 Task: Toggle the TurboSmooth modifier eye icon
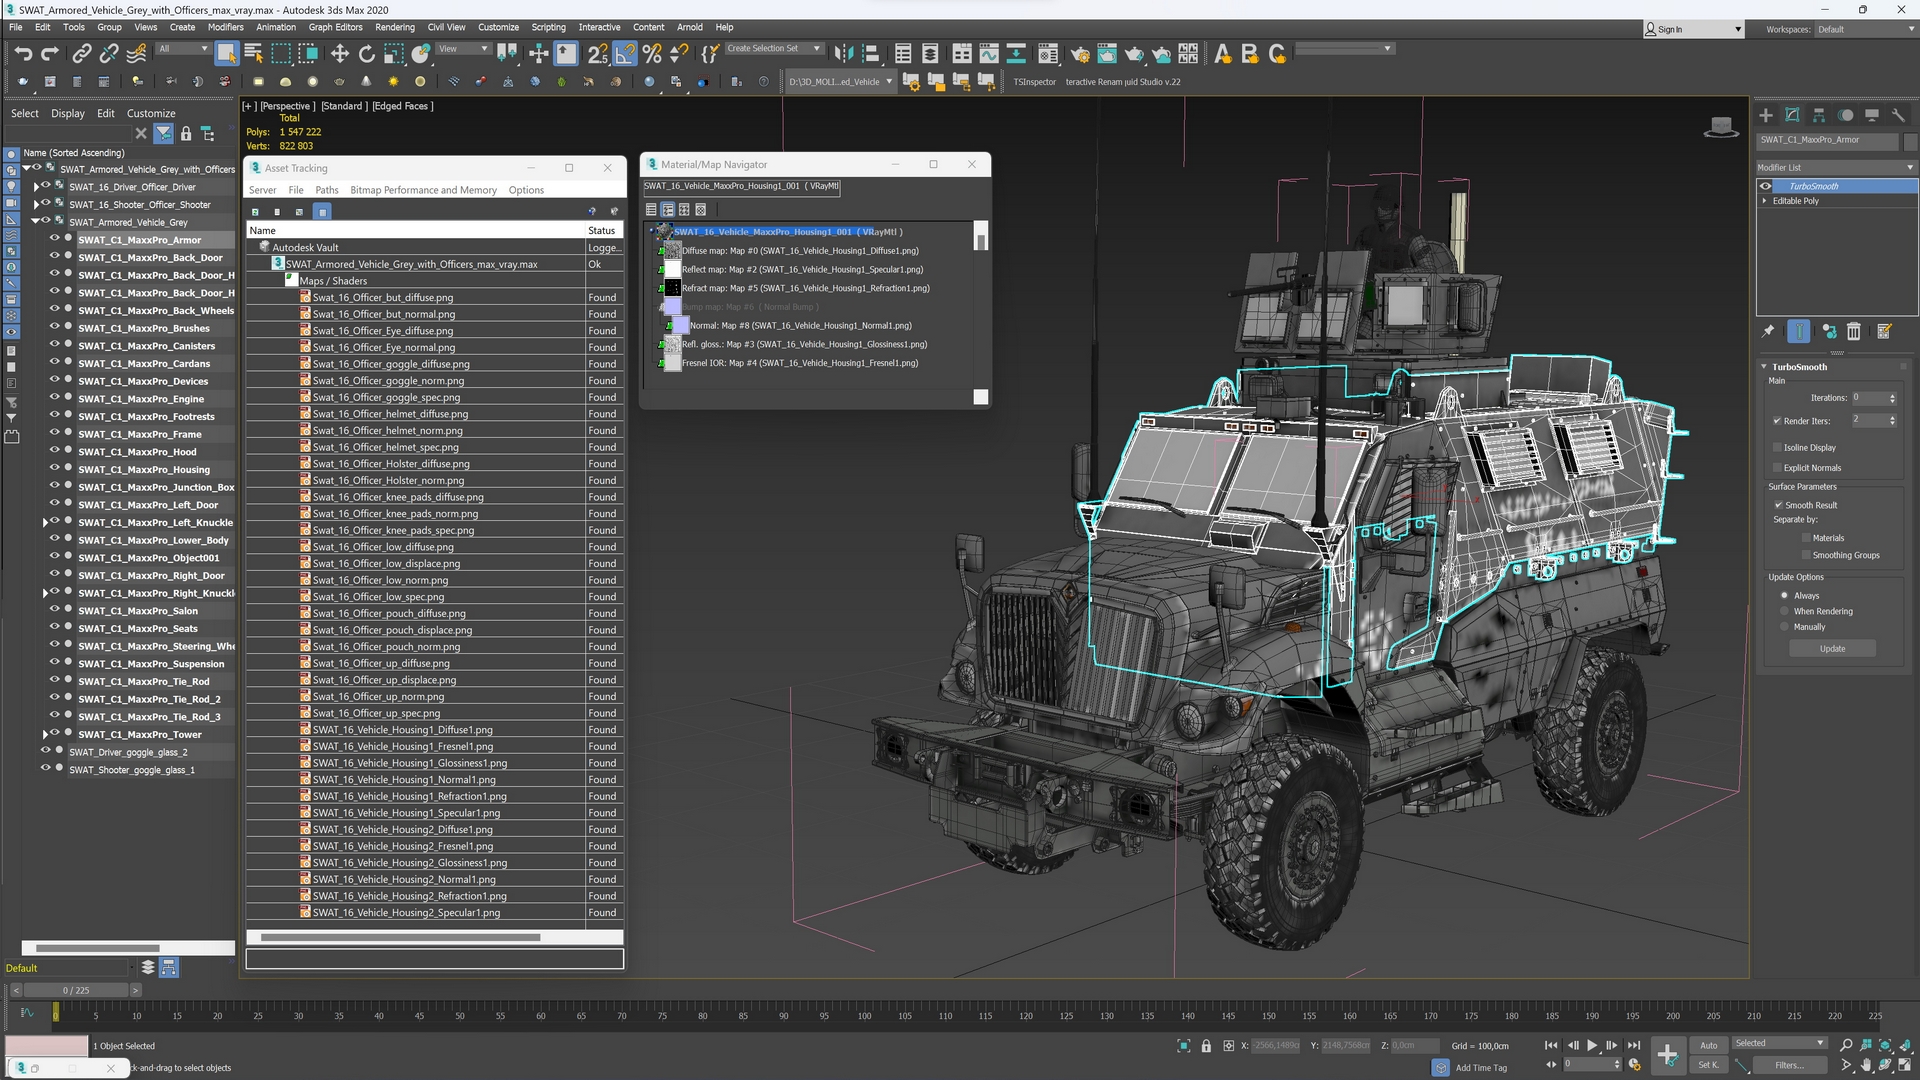click(x=1766, y=186)
